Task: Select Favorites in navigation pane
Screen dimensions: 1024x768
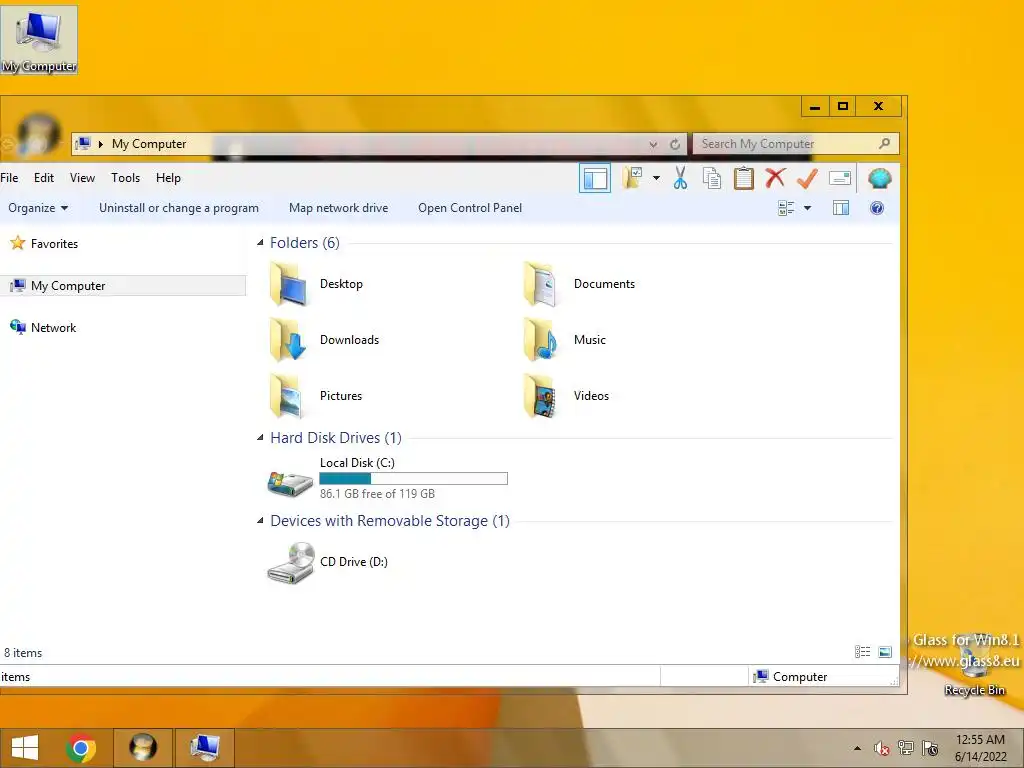Action: pyautogui.click(x=44, y=244)
